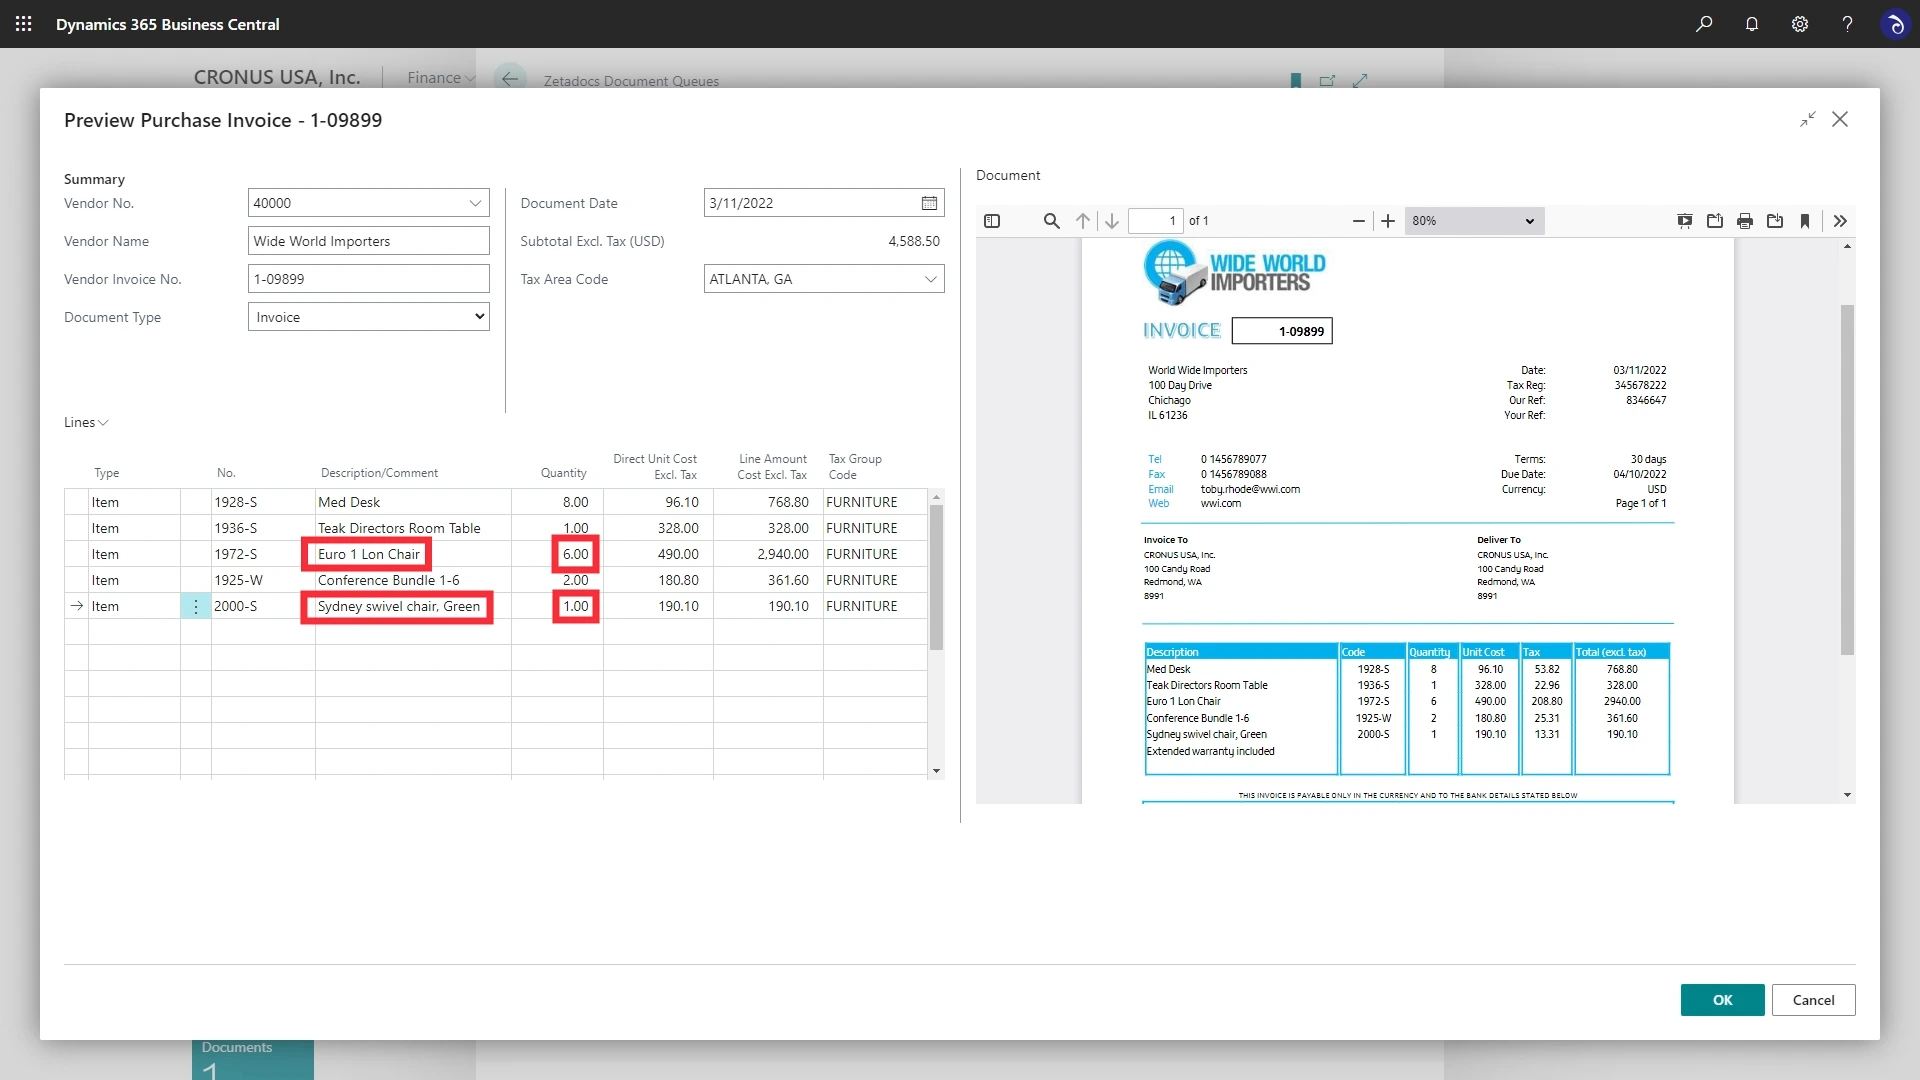Click the Tax Group Code column header

[855, 466]
